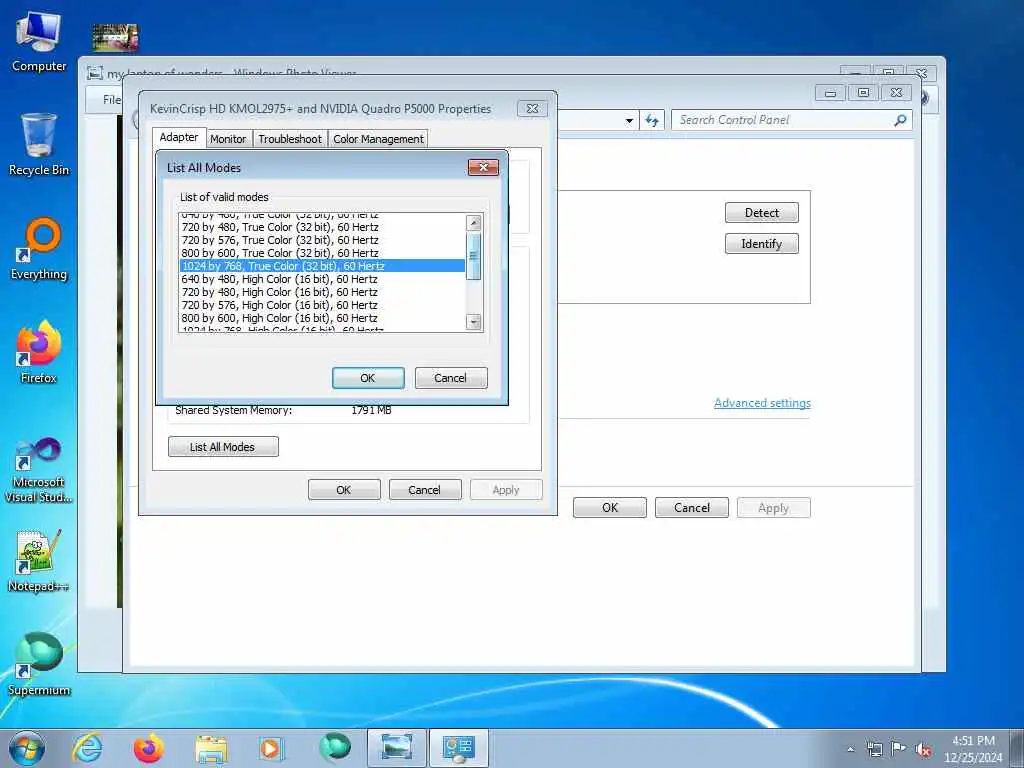Image resolution: width=1024 pixels, height=768 pixels.
Task: Click the valid modes list scrollbar thumb
Action: pyautogui.click(x=474, y=255)
